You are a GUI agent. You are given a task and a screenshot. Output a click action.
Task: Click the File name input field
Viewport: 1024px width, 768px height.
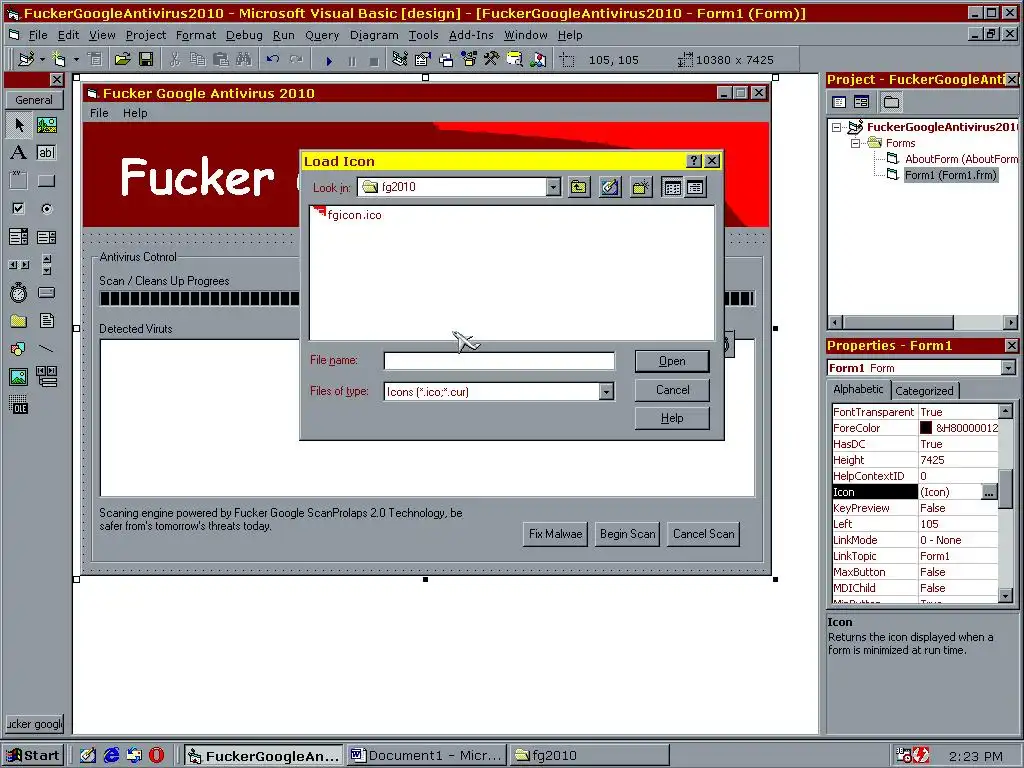(499, 361)
